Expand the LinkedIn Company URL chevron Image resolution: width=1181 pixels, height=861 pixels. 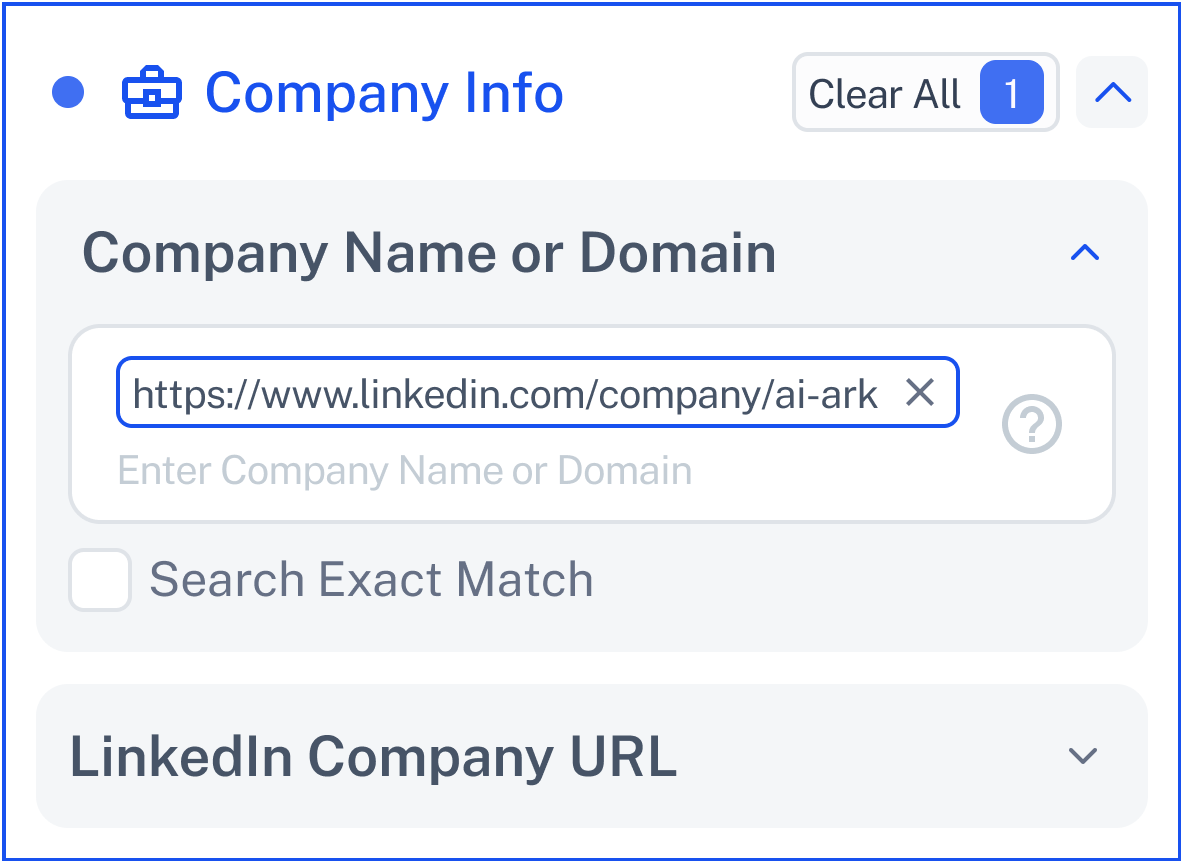1083,756
